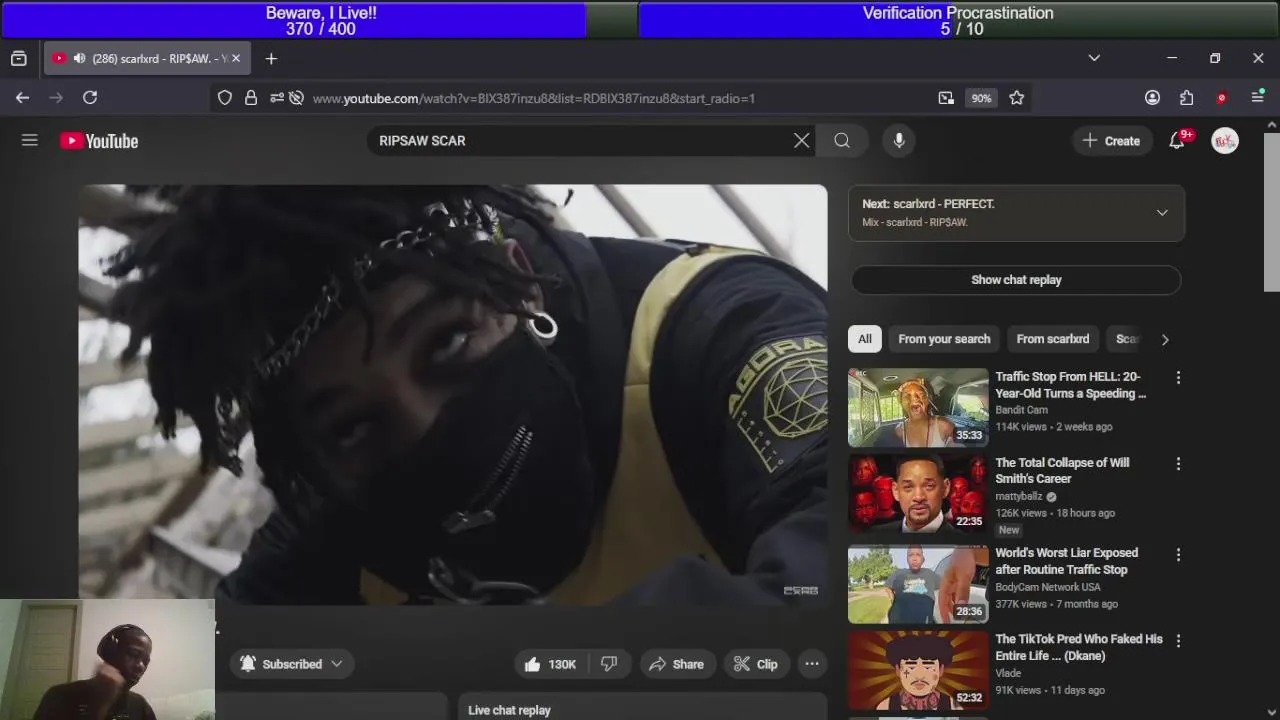Open the Create menu
The width and height of the screenshot is (1280, 720).
coord(1112,141)
